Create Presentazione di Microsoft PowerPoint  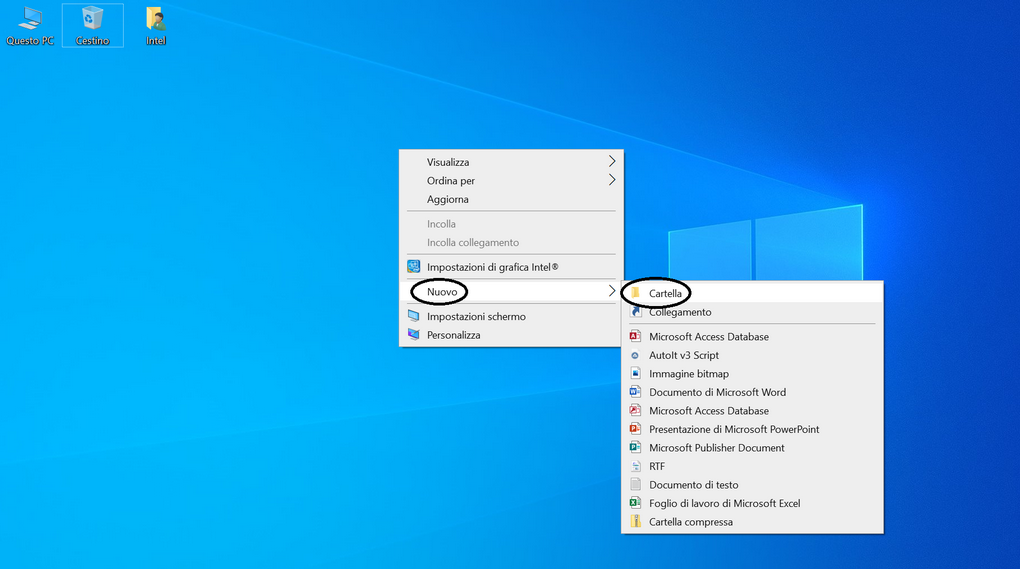(753, 429)
